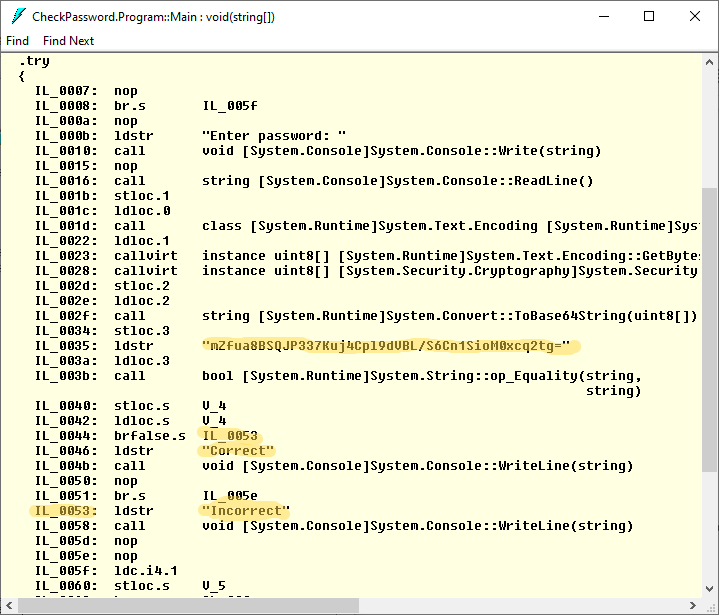The width and height of the screenshot is (719, 615).
Task: Click the IL_005f branch target
Action: click(230, 106)
